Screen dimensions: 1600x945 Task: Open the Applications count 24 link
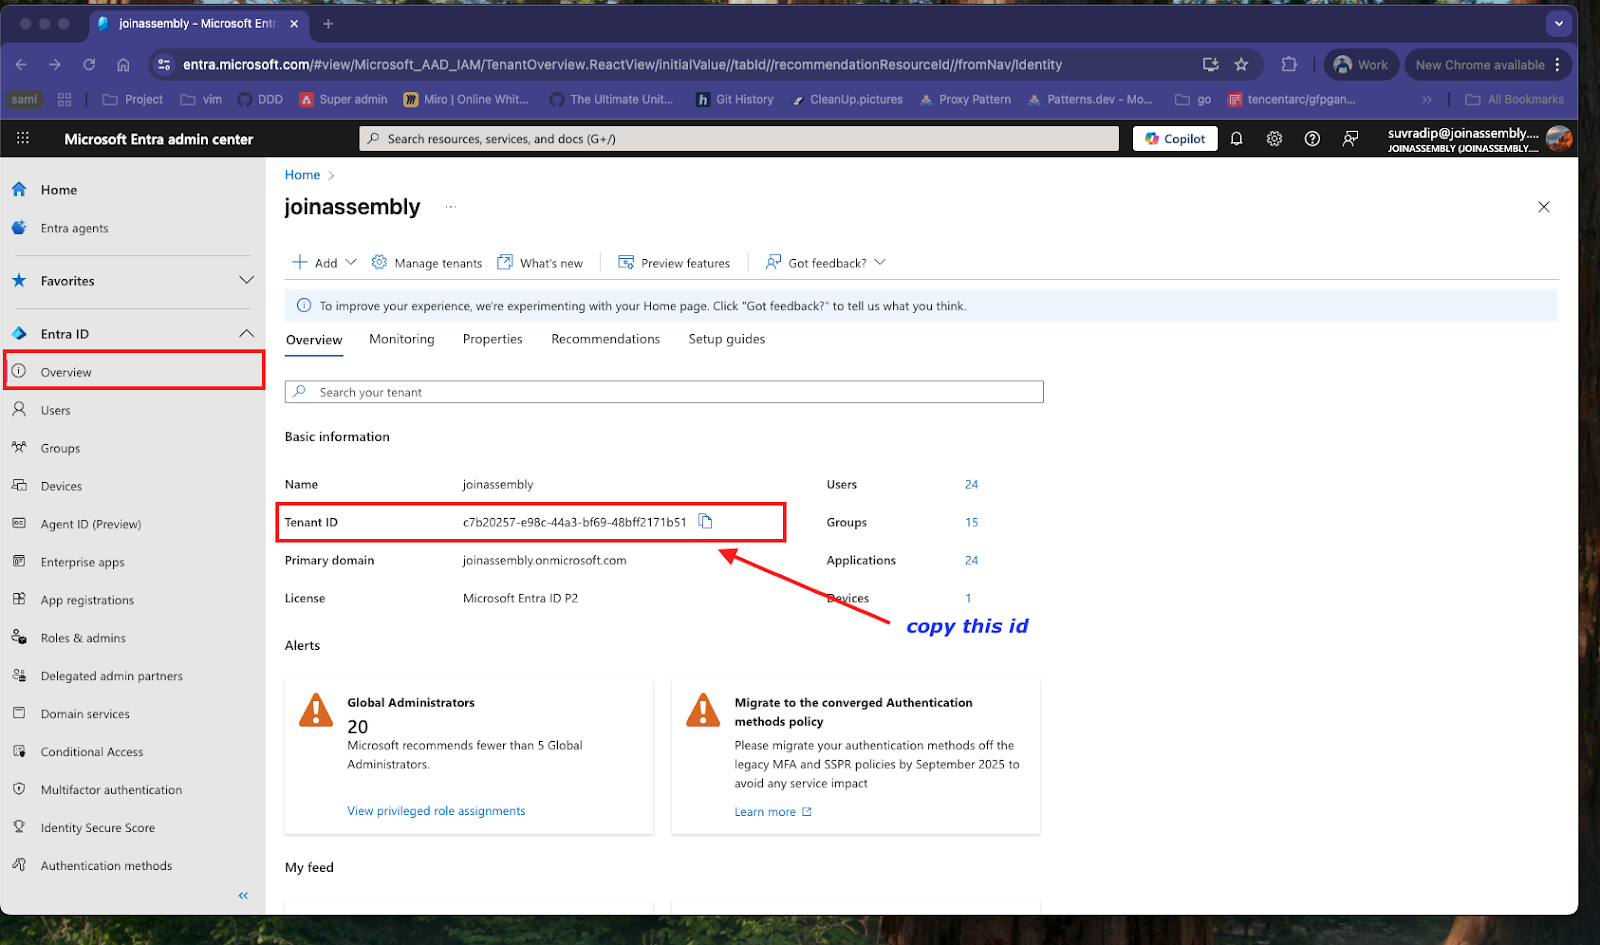pos(972,561)
